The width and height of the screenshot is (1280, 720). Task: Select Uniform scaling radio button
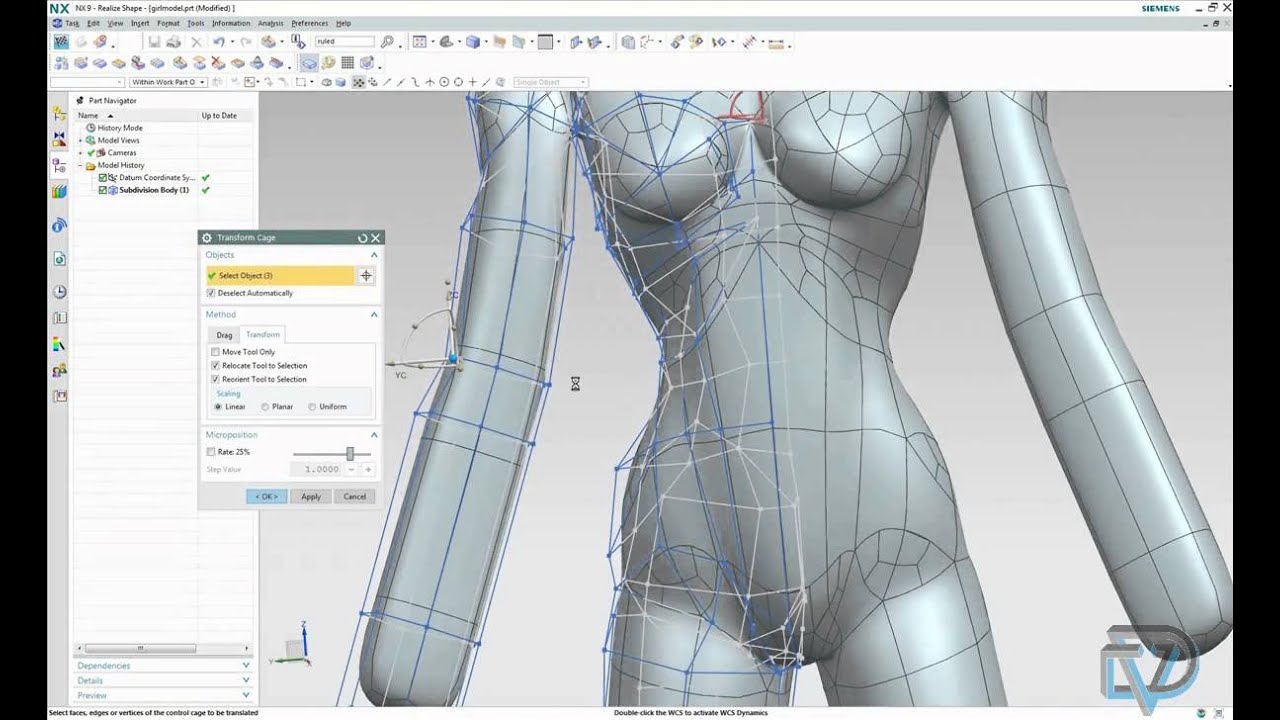pos(312,407)
